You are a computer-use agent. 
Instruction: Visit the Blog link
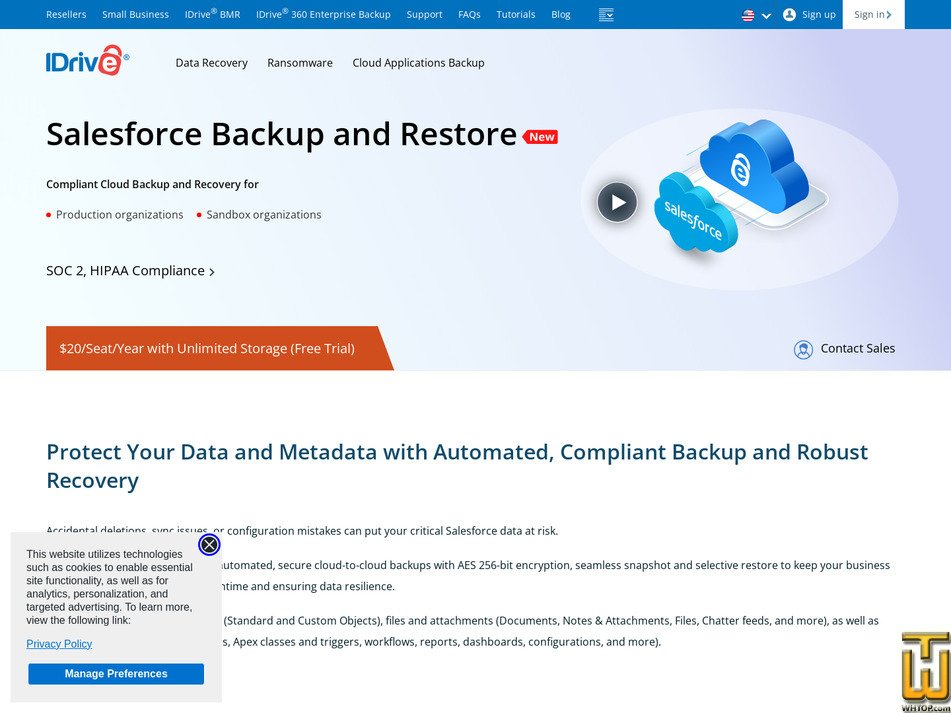tap(560, 15)
